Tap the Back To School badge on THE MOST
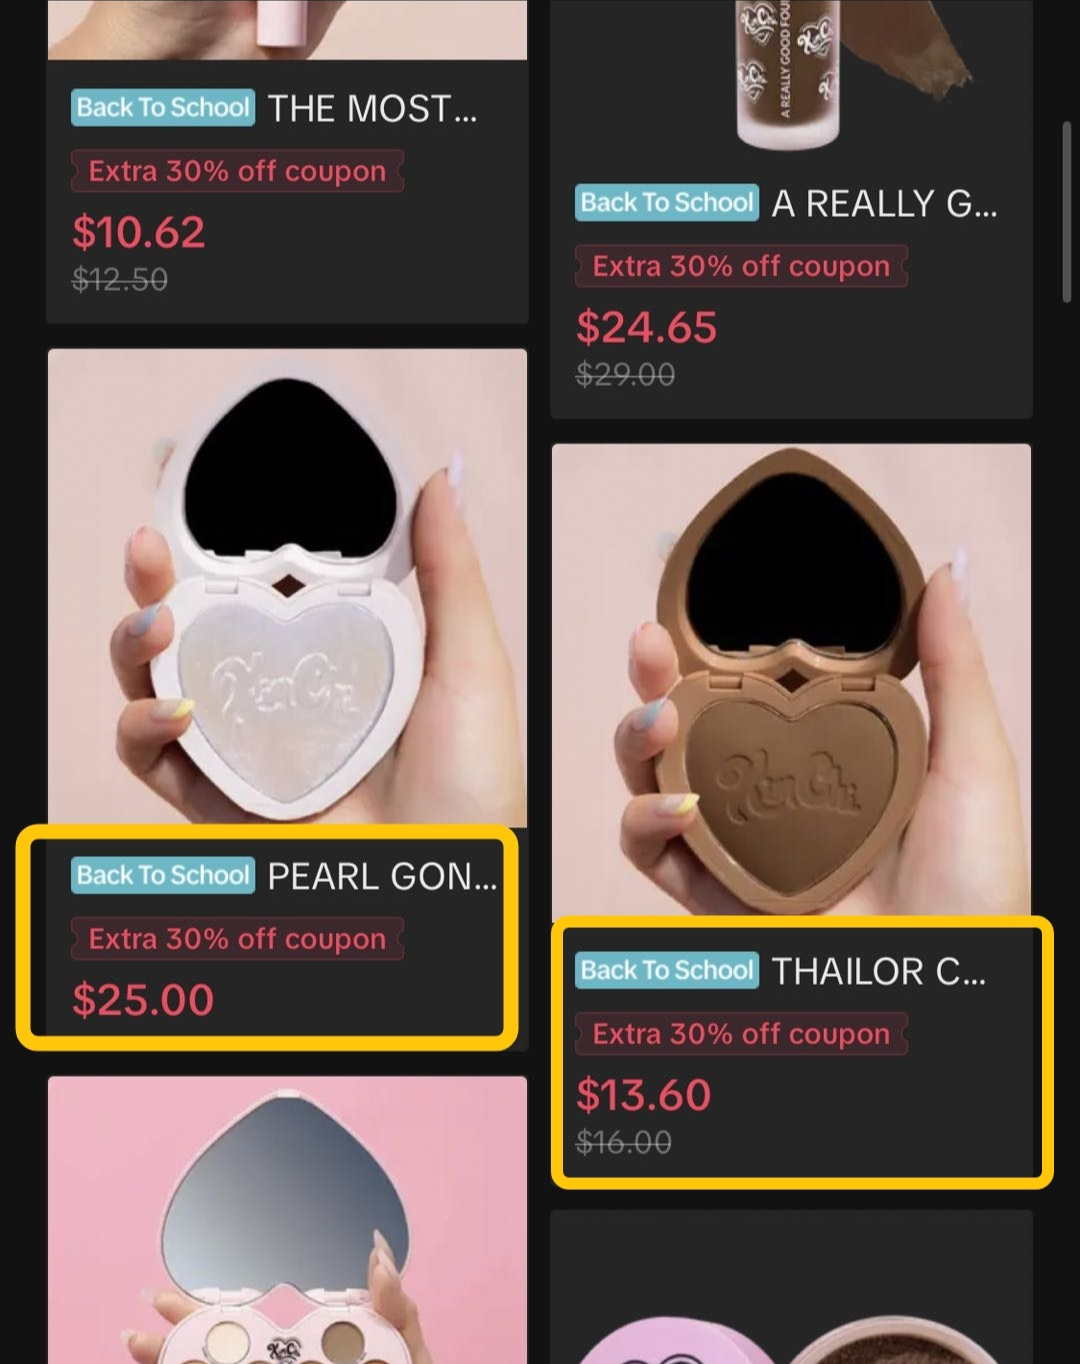Screen dimensions: 1080x1364 click(x=163, y=108)
